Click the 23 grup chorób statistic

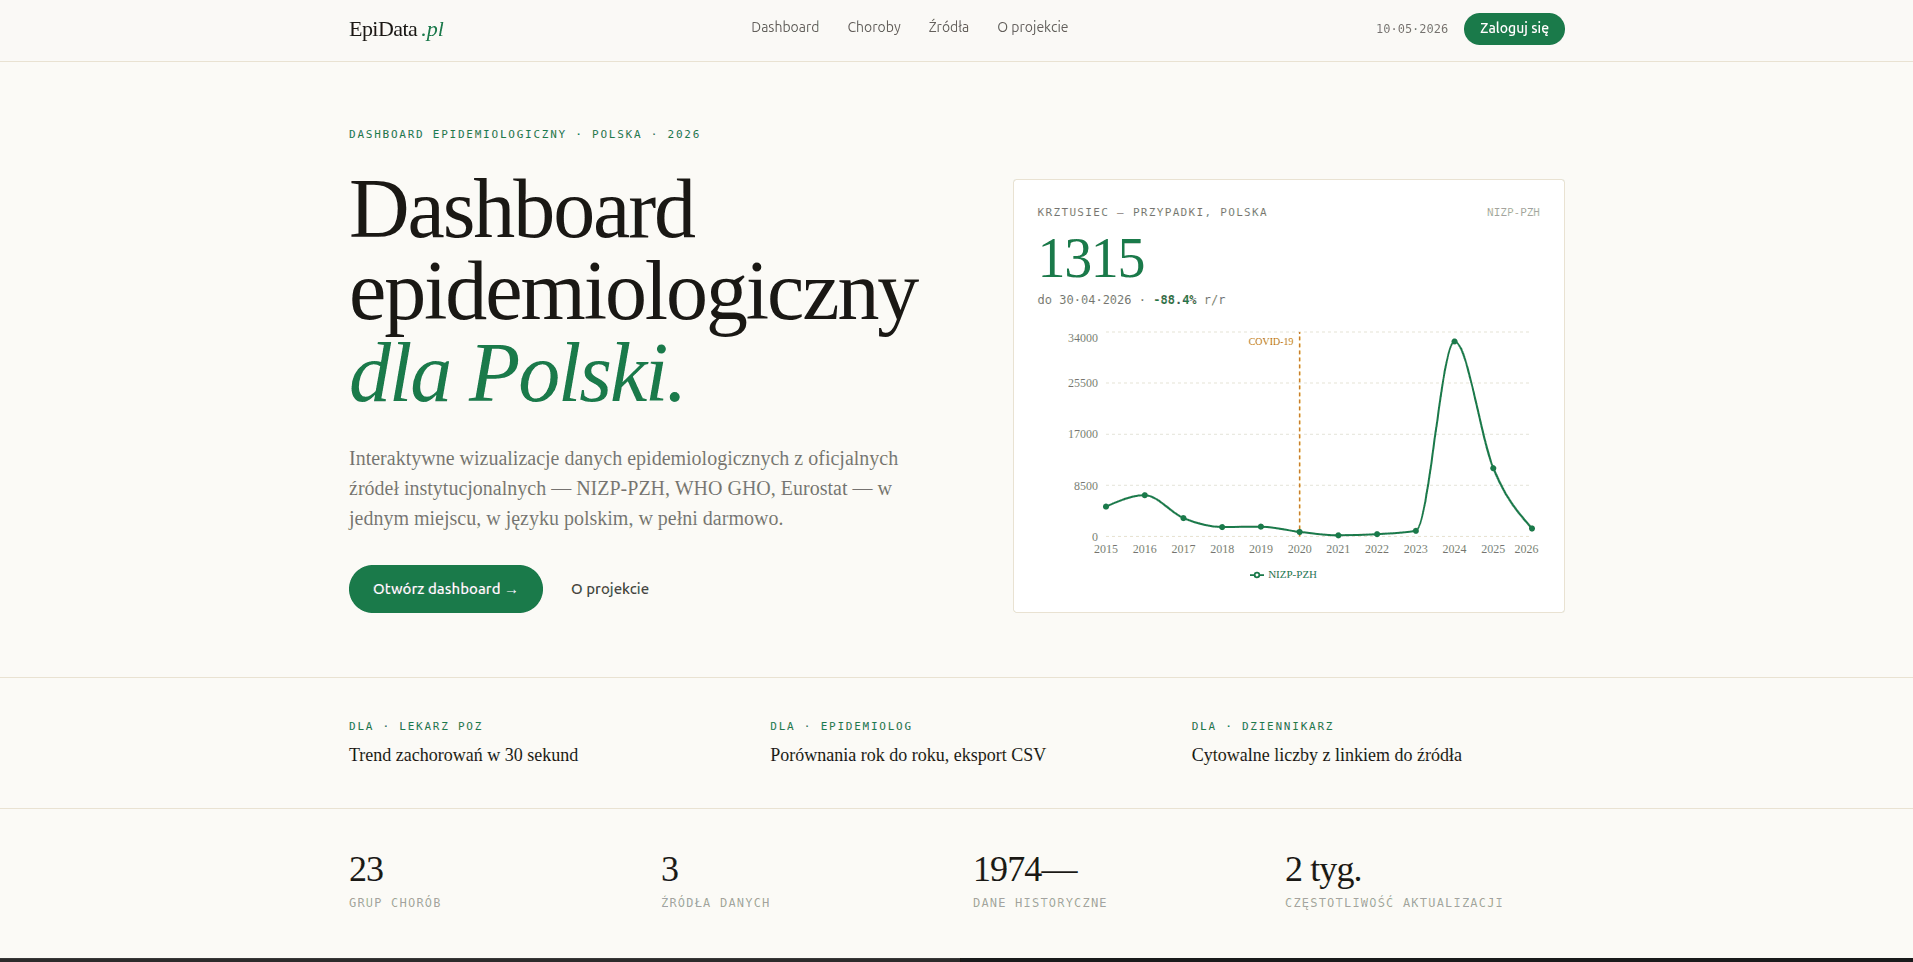pos(395,880)
